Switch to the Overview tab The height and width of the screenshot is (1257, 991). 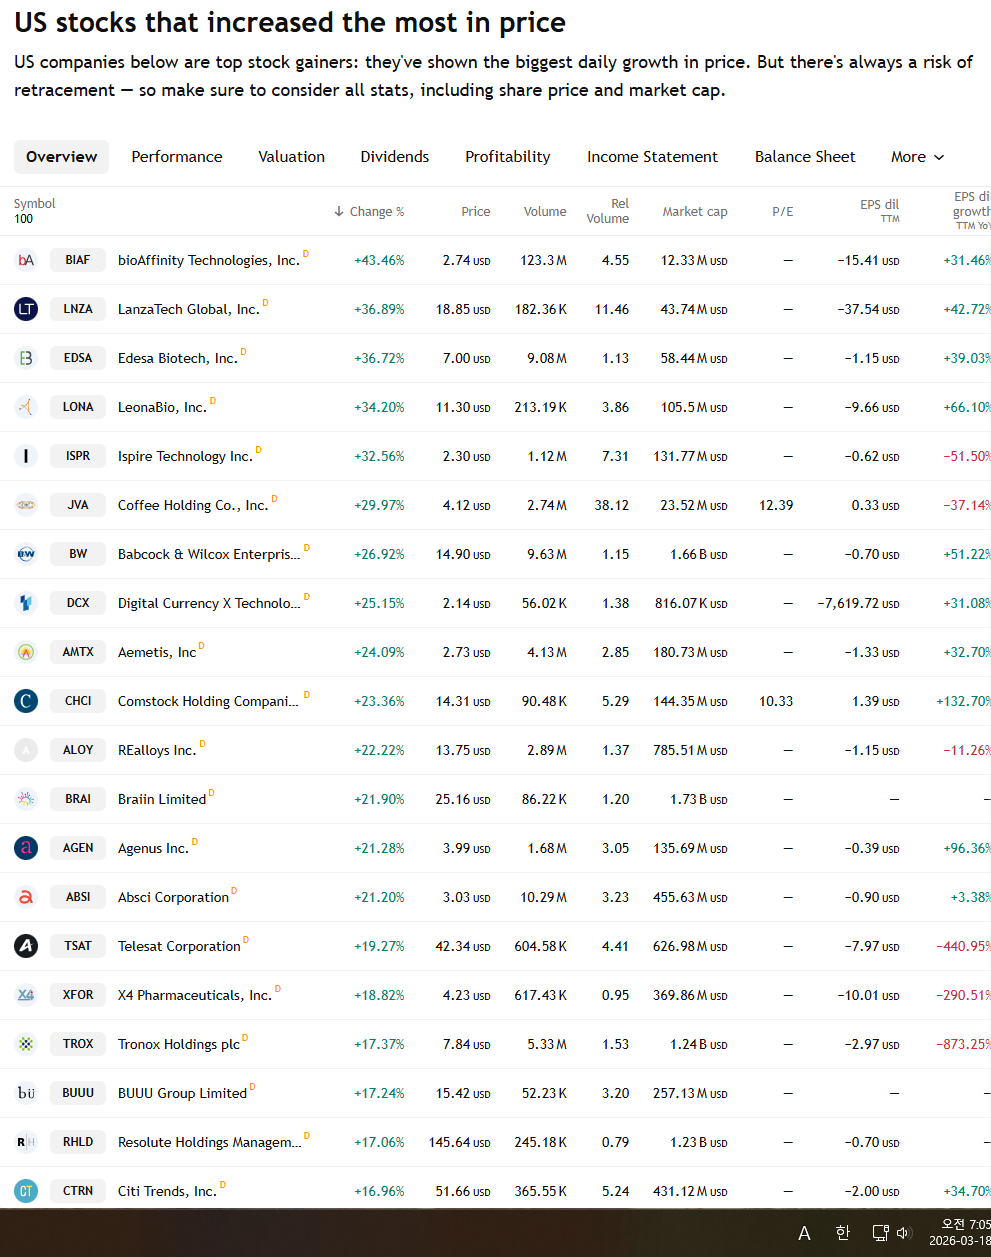tap(62, 157)
